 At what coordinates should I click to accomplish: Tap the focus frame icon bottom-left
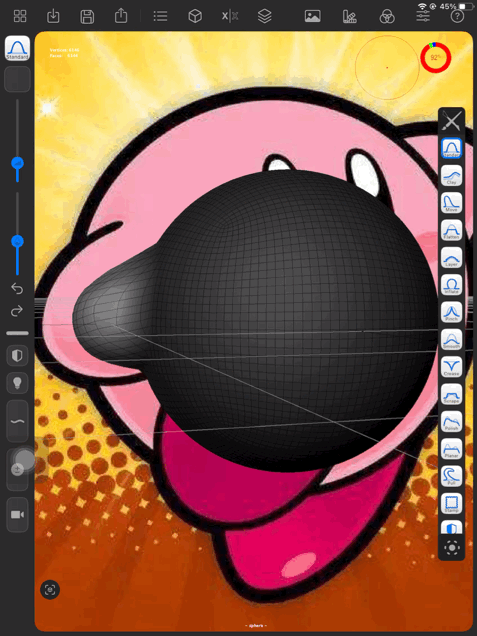(x=50, y=589)
